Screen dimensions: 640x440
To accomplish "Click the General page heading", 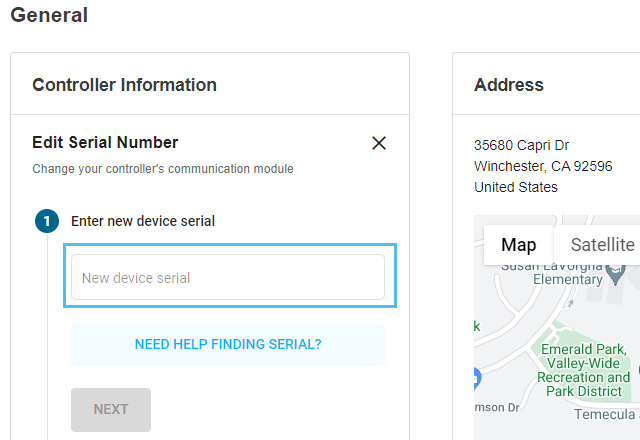I will [x=49, y=16].
